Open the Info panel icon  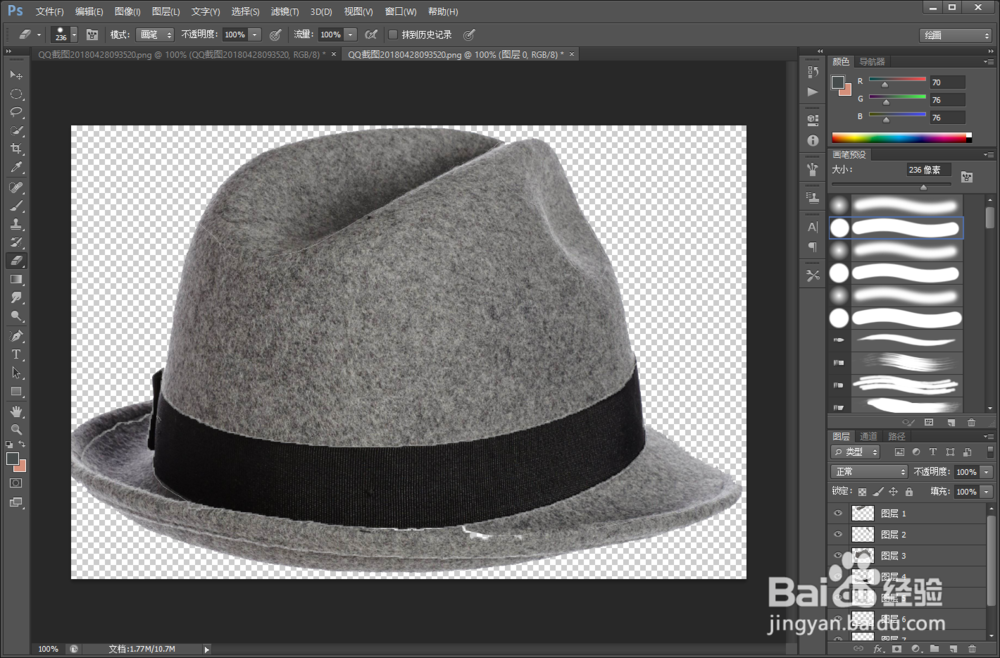(812, 140)
